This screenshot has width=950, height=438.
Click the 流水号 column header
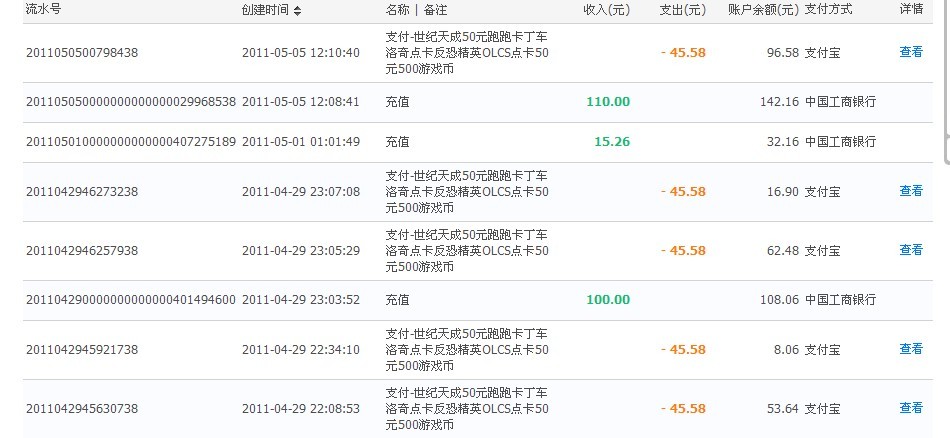43,9
